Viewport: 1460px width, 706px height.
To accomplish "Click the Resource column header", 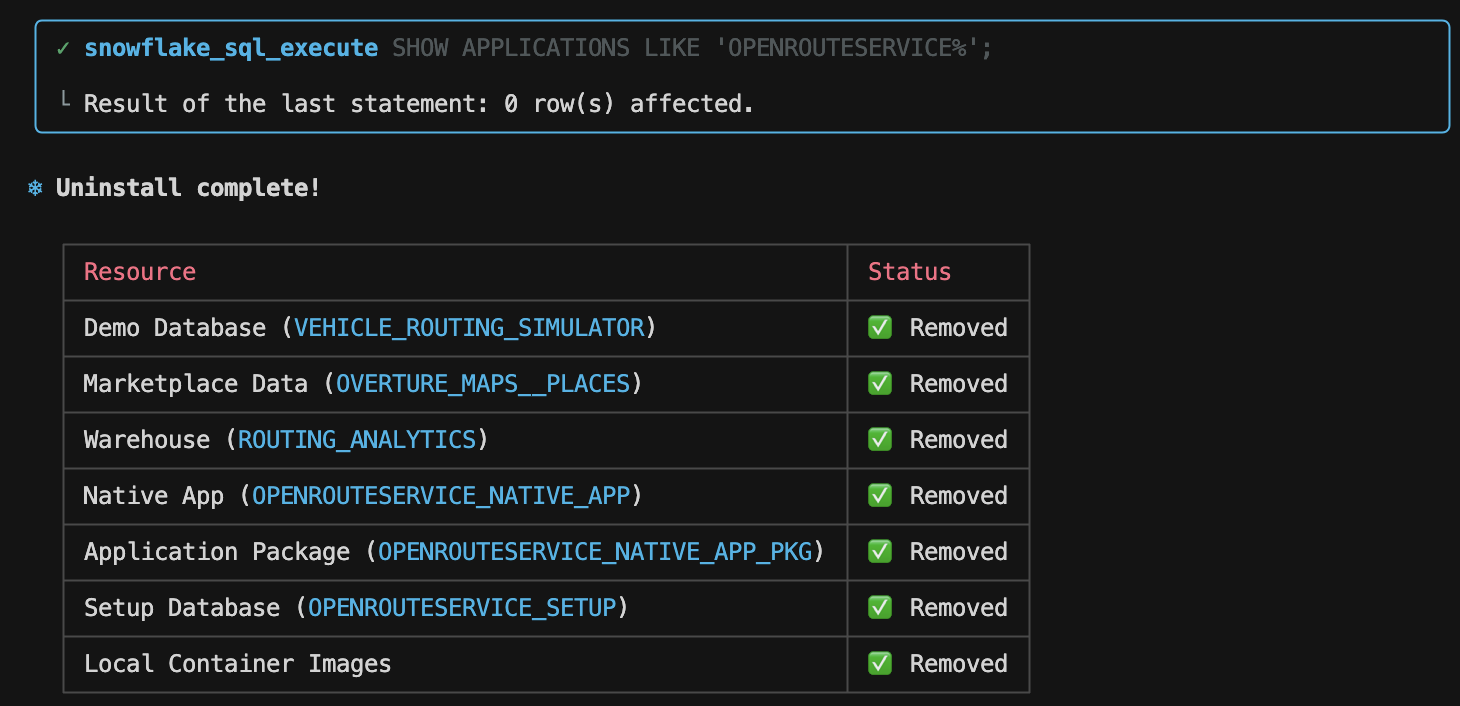I will point(140,272).
